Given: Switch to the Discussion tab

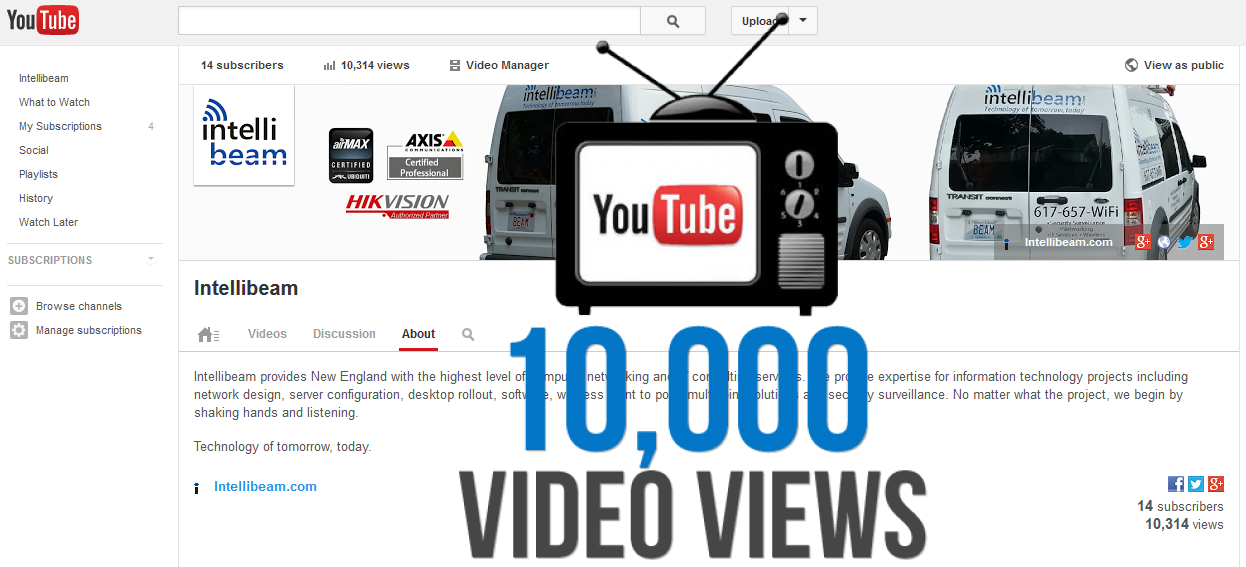Looking at the screenshot, I should point(344,334).
